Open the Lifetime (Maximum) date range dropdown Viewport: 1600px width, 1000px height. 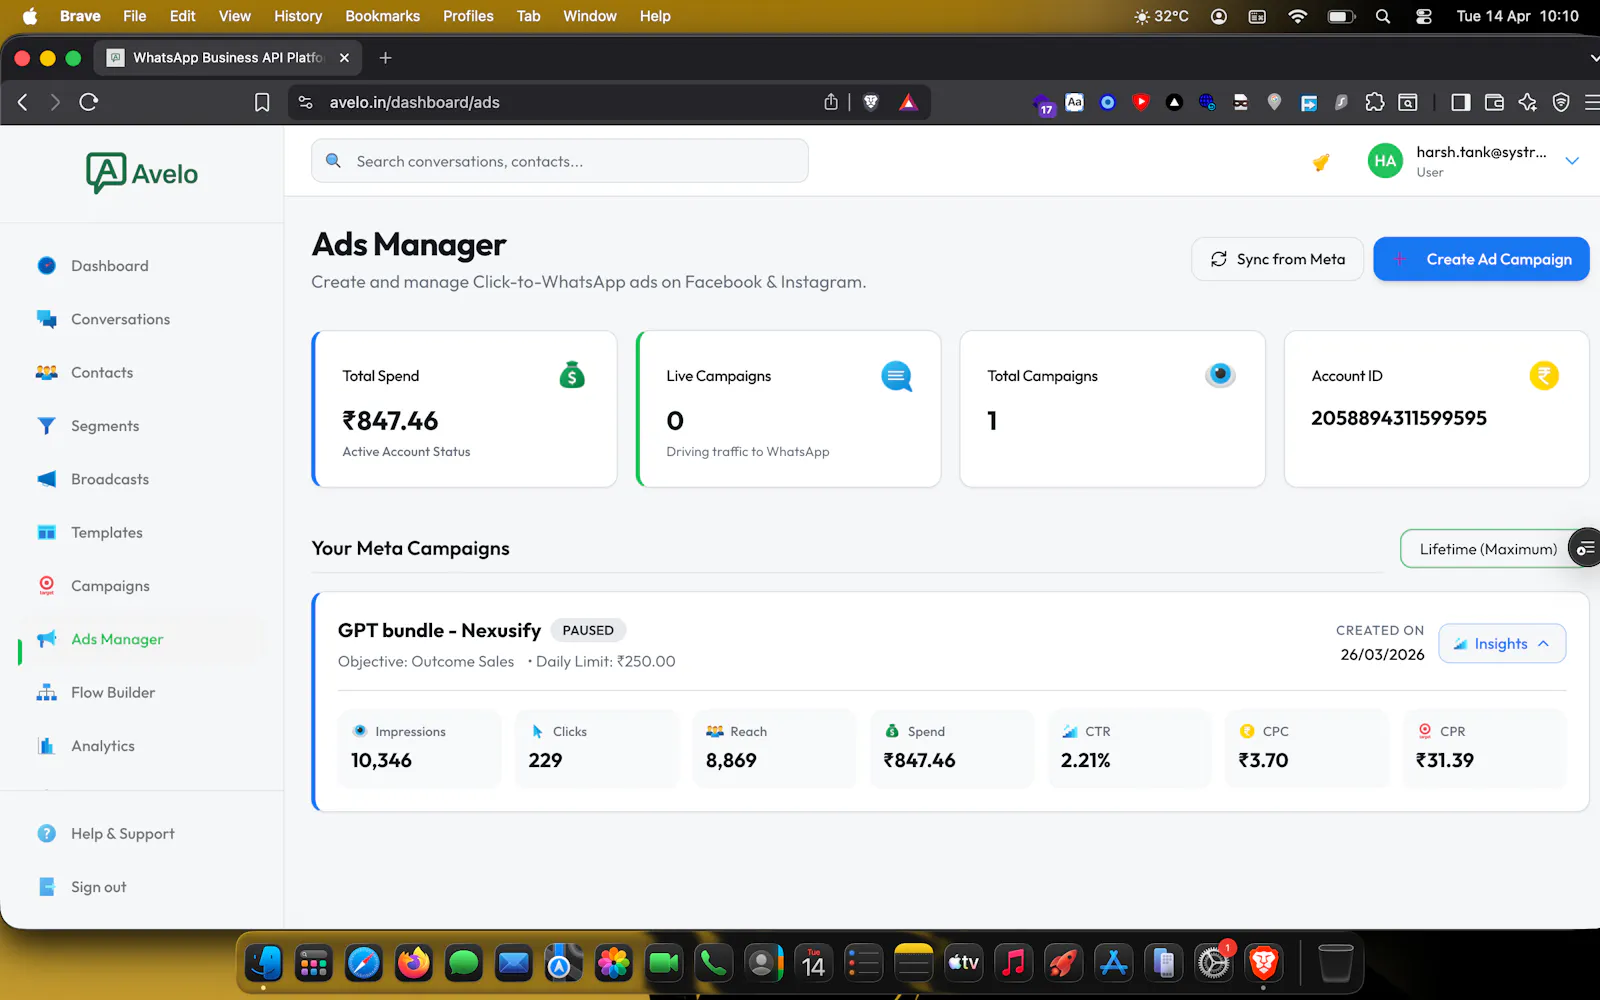1489,549
